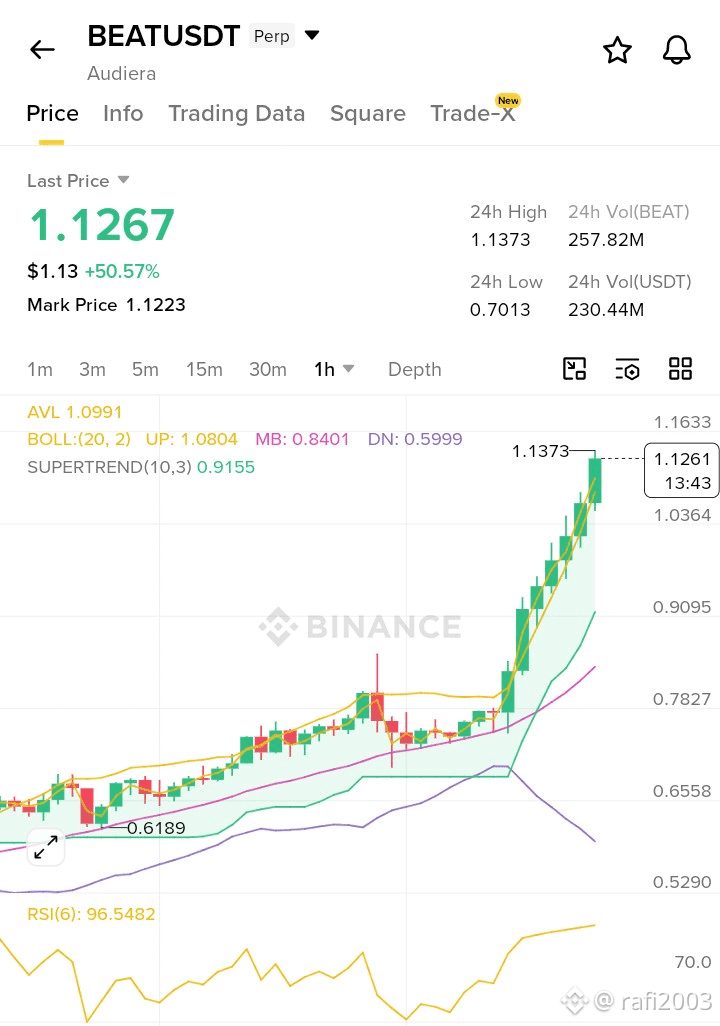Click the +50.57% change value
Screen dimensions: 720x1026
122,271
